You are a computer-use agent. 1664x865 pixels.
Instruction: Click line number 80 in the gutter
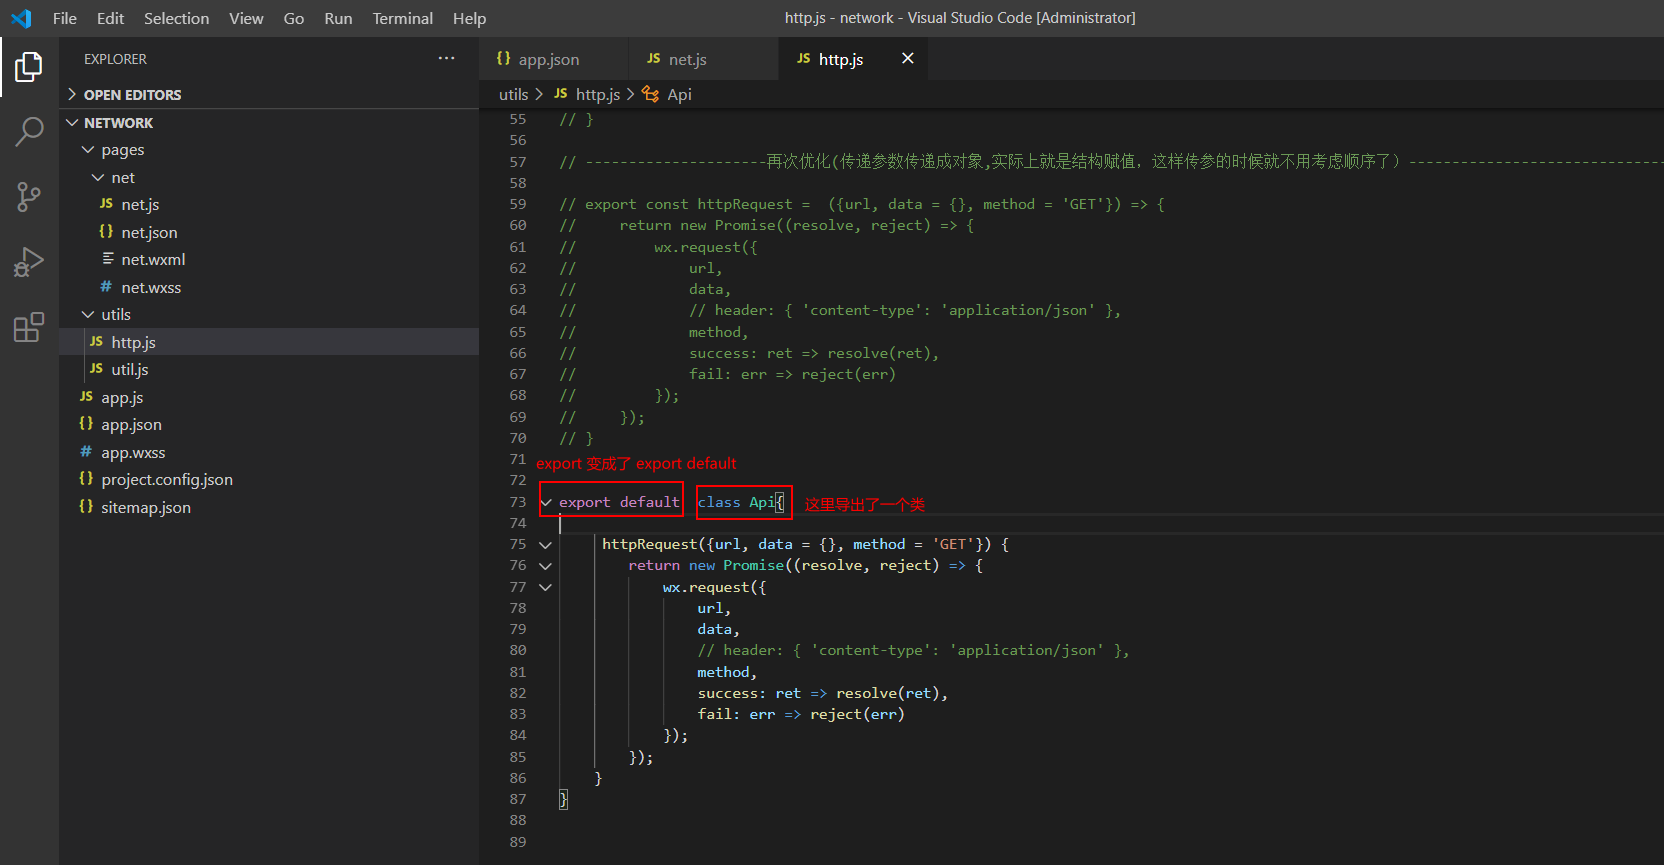click(518, 650)
